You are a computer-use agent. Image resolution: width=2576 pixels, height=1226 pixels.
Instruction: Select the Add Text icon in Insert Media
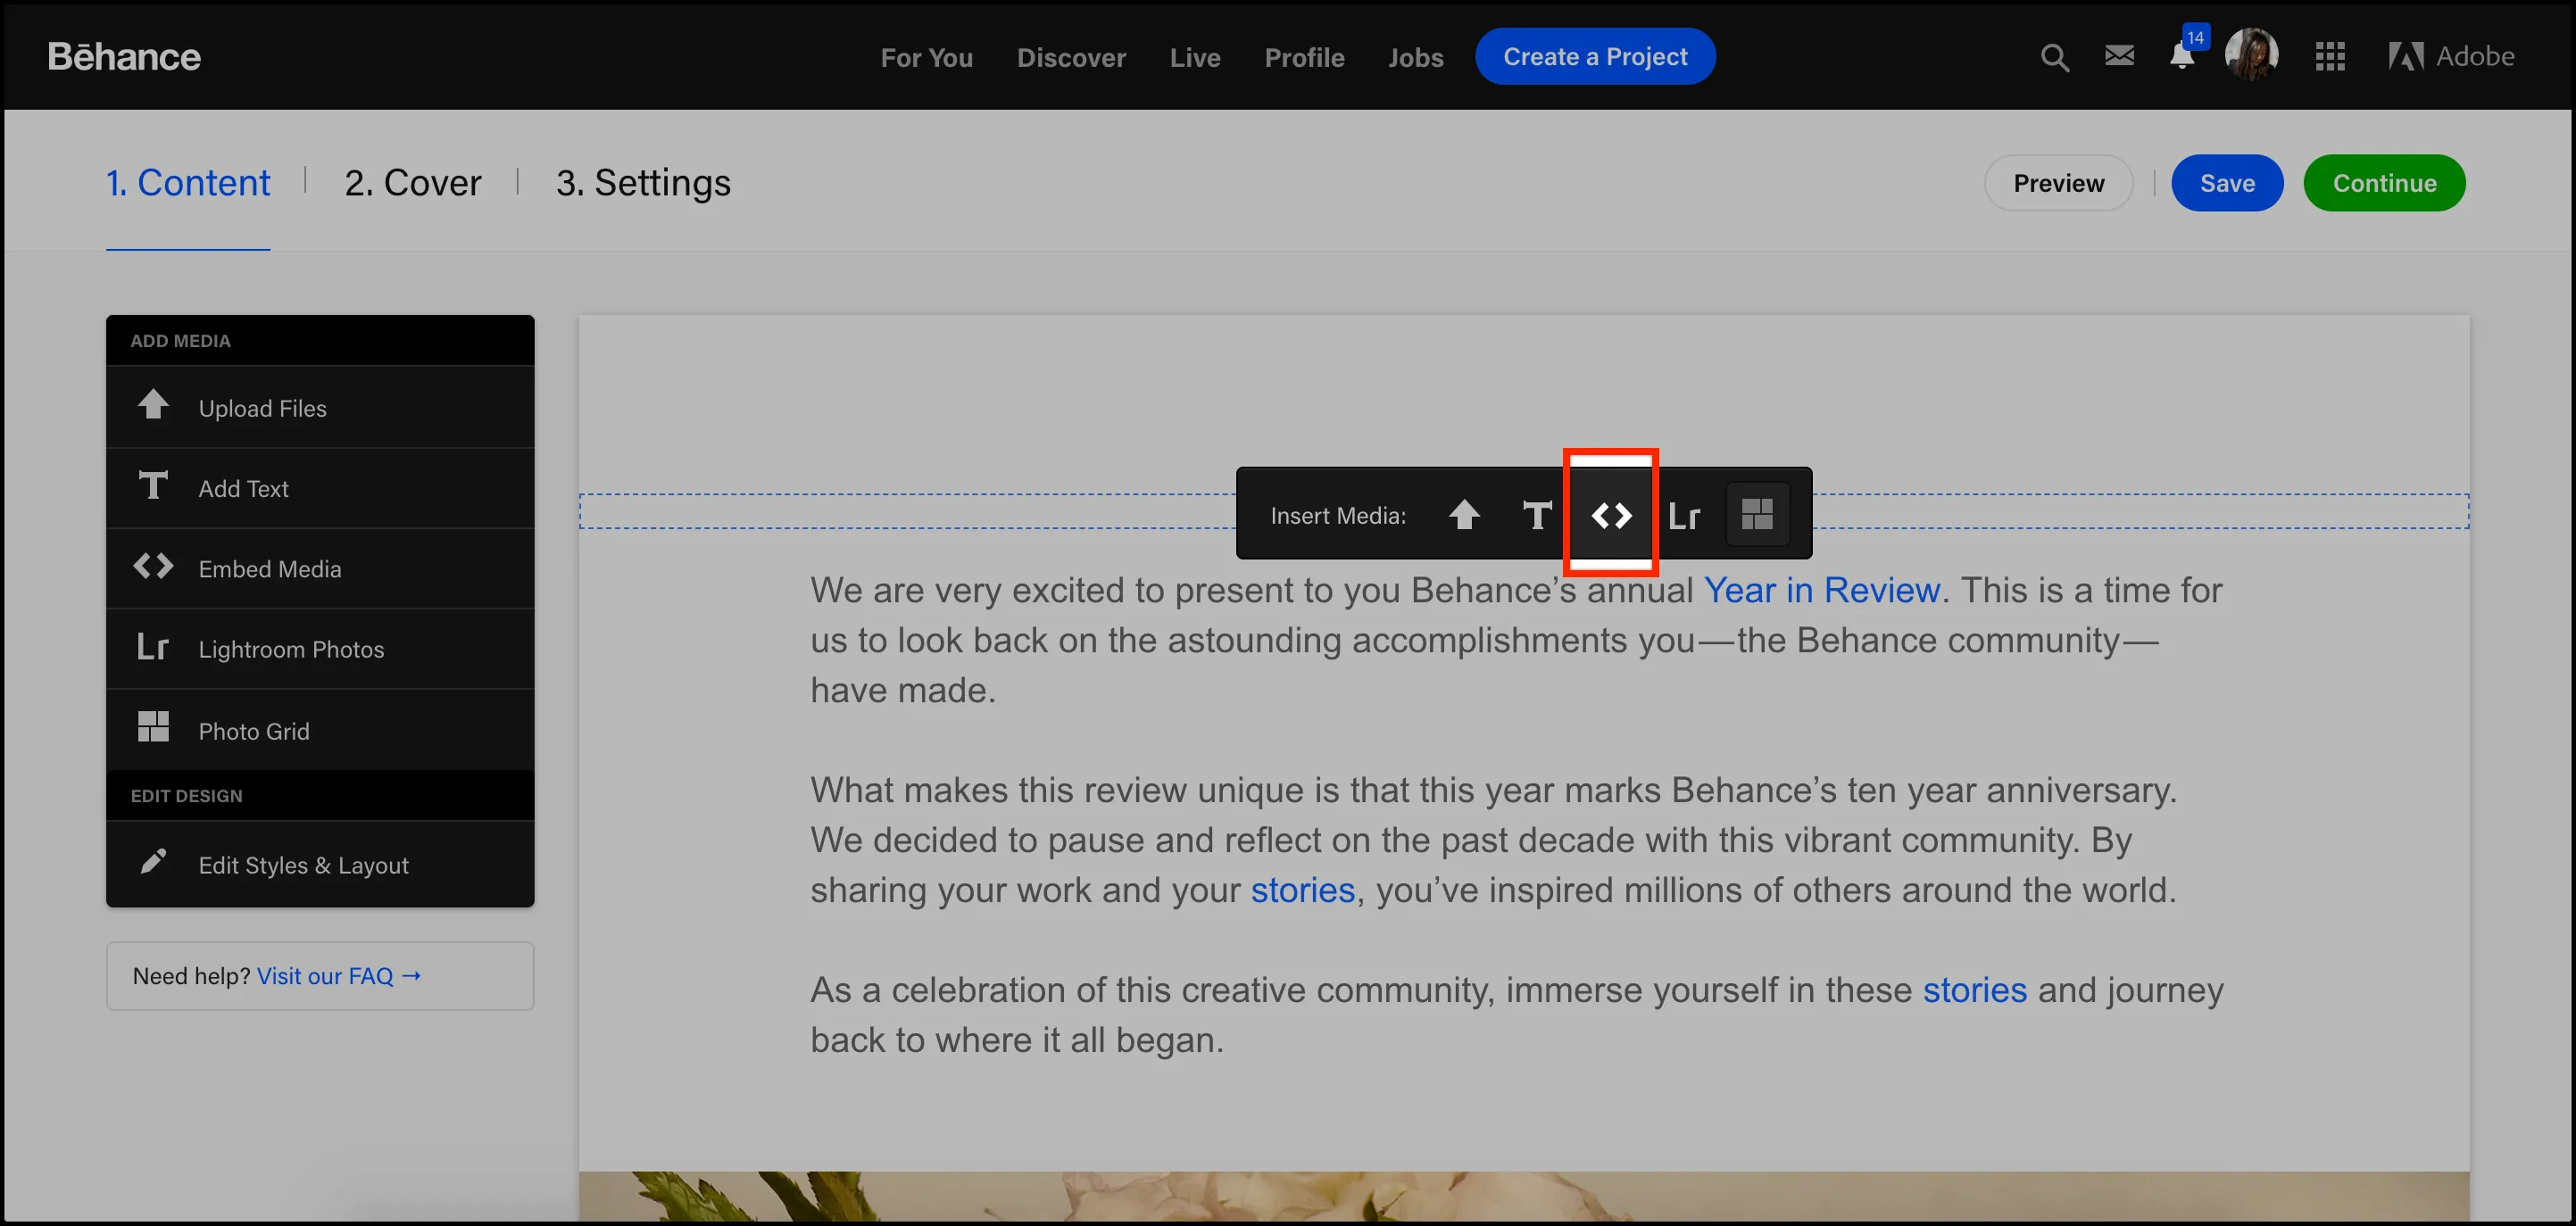tap(1538, 514)
